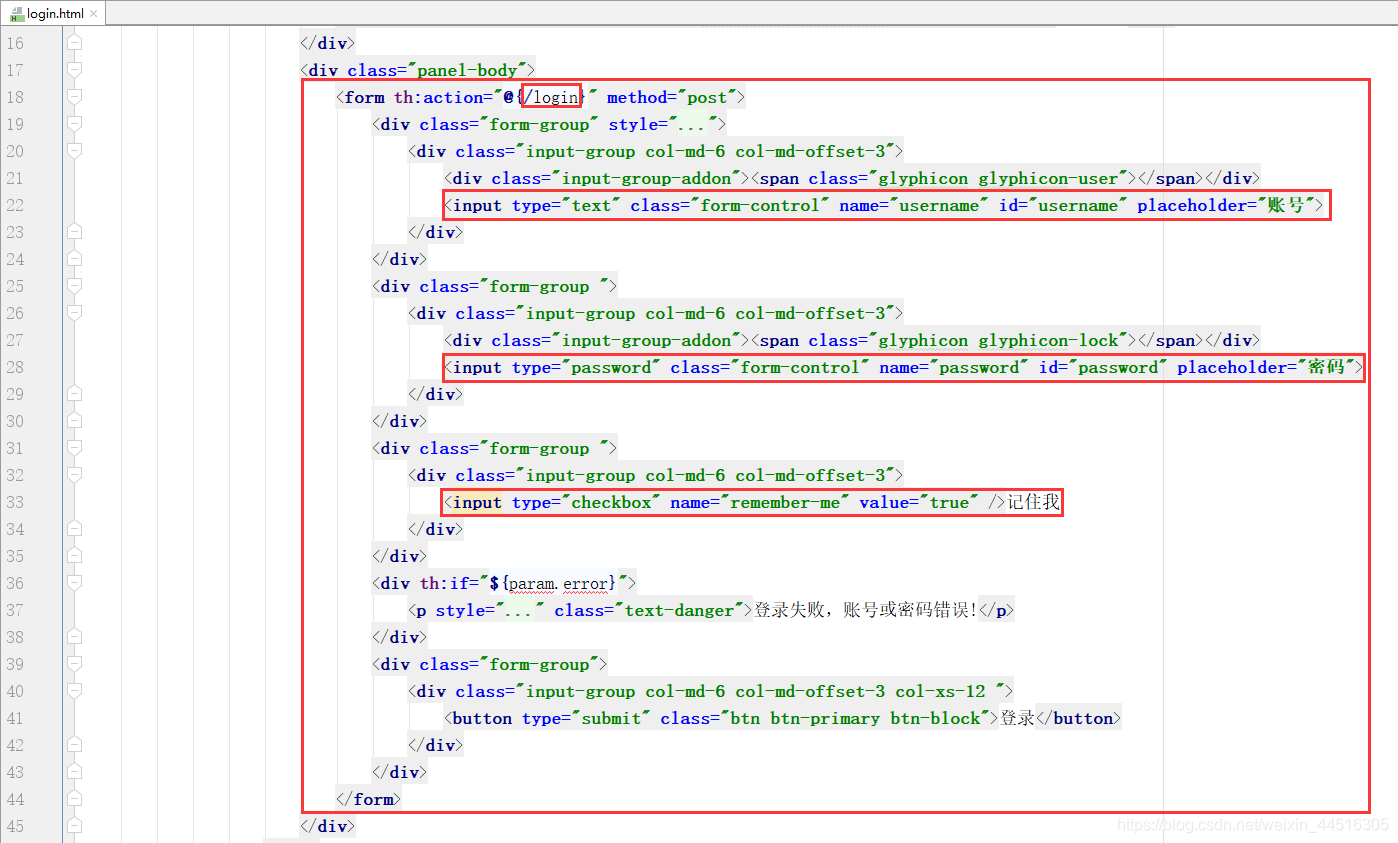Click the closing </form> tag
Image resolution: width=1398 pixels, height=843 pixels.
(369, 799)
